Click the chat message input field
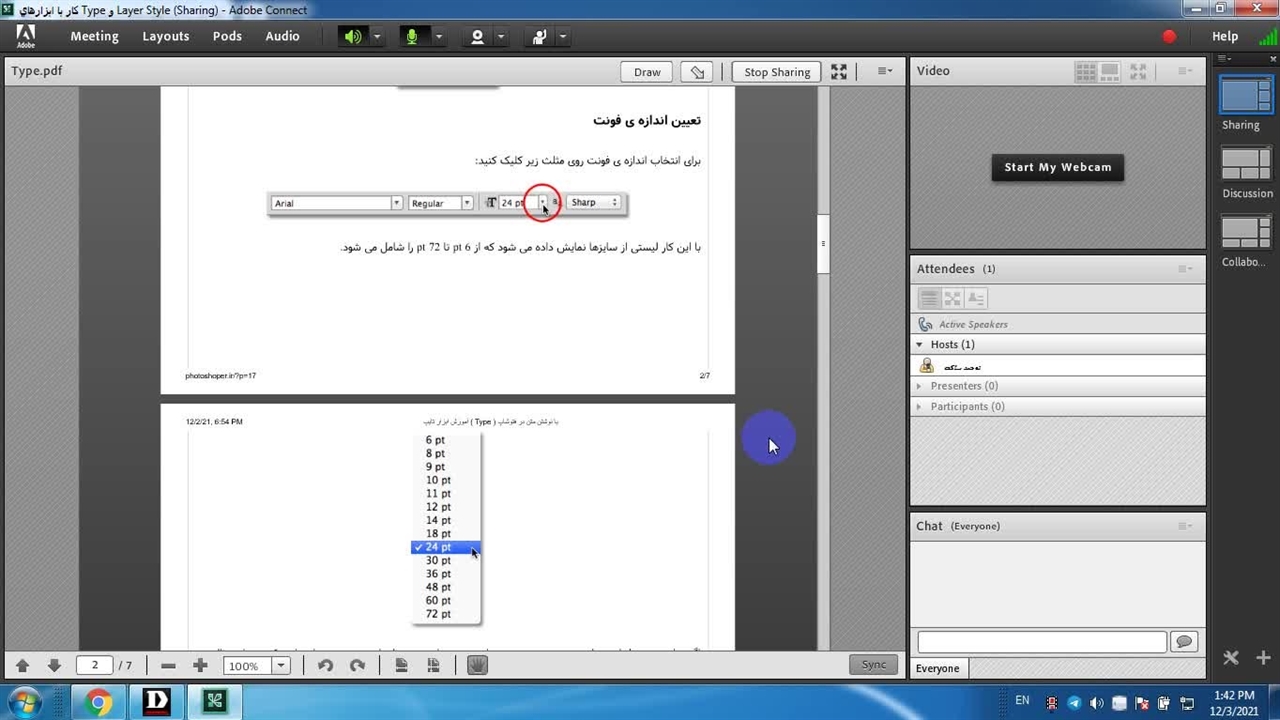 tap(1041, 642)
